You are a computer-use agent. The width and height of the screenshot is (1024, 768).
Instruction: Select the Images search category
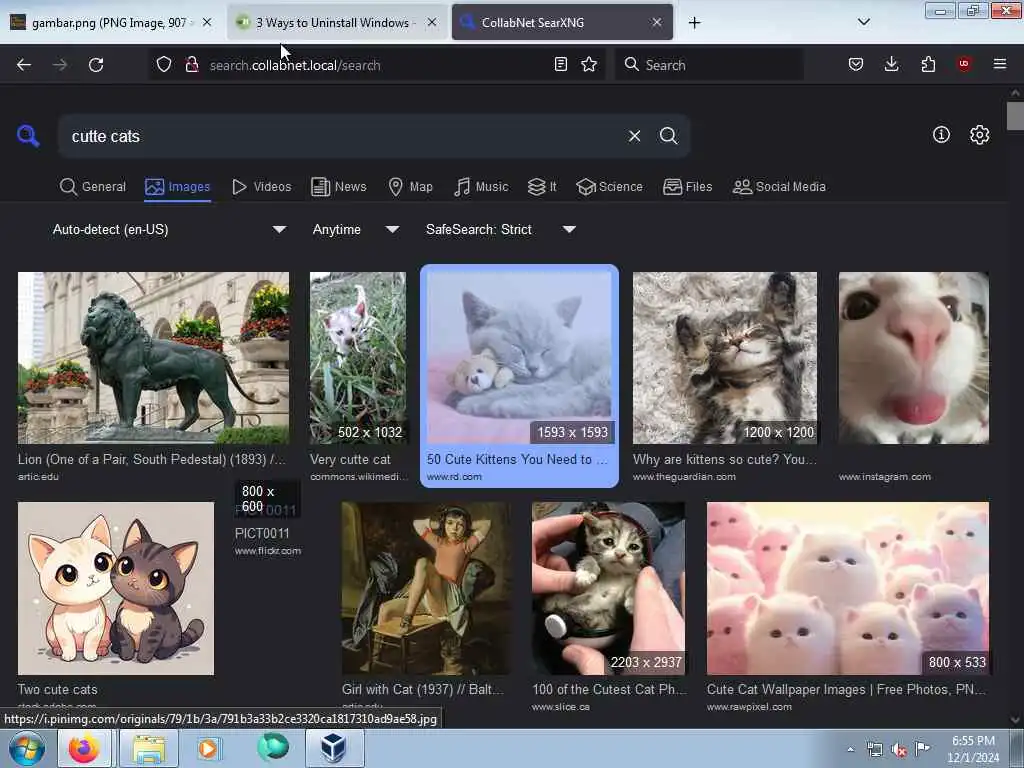(x=178, y=187)
